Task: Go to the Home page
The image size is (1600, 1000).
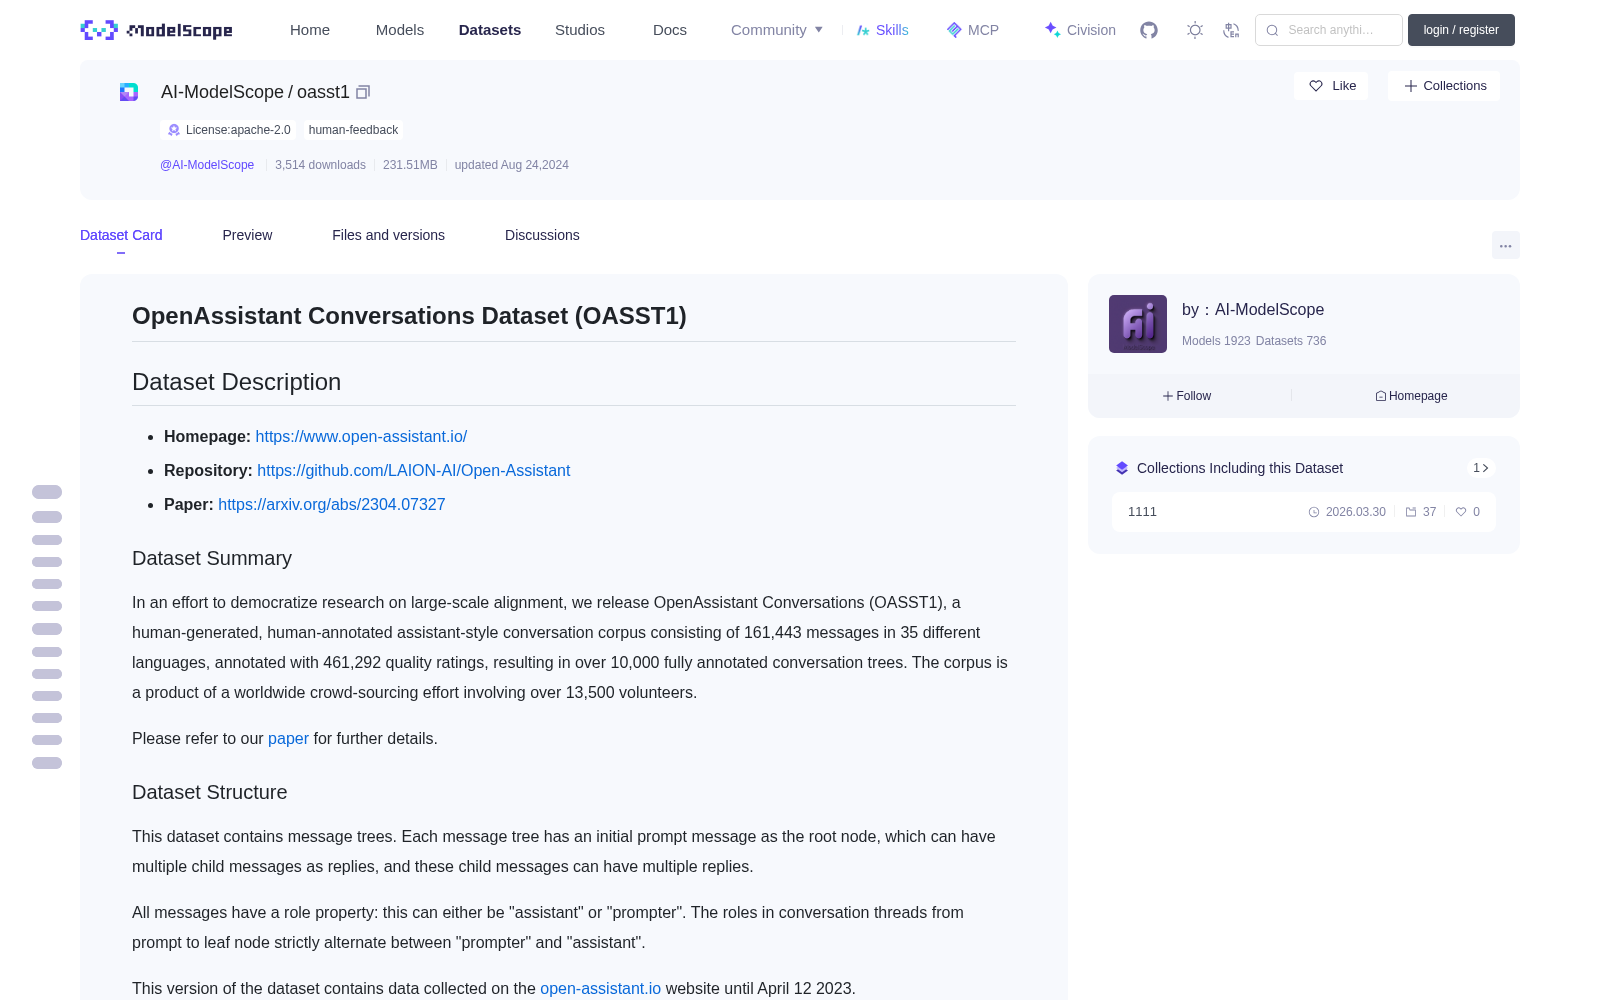Action: [x=310, y=30]
